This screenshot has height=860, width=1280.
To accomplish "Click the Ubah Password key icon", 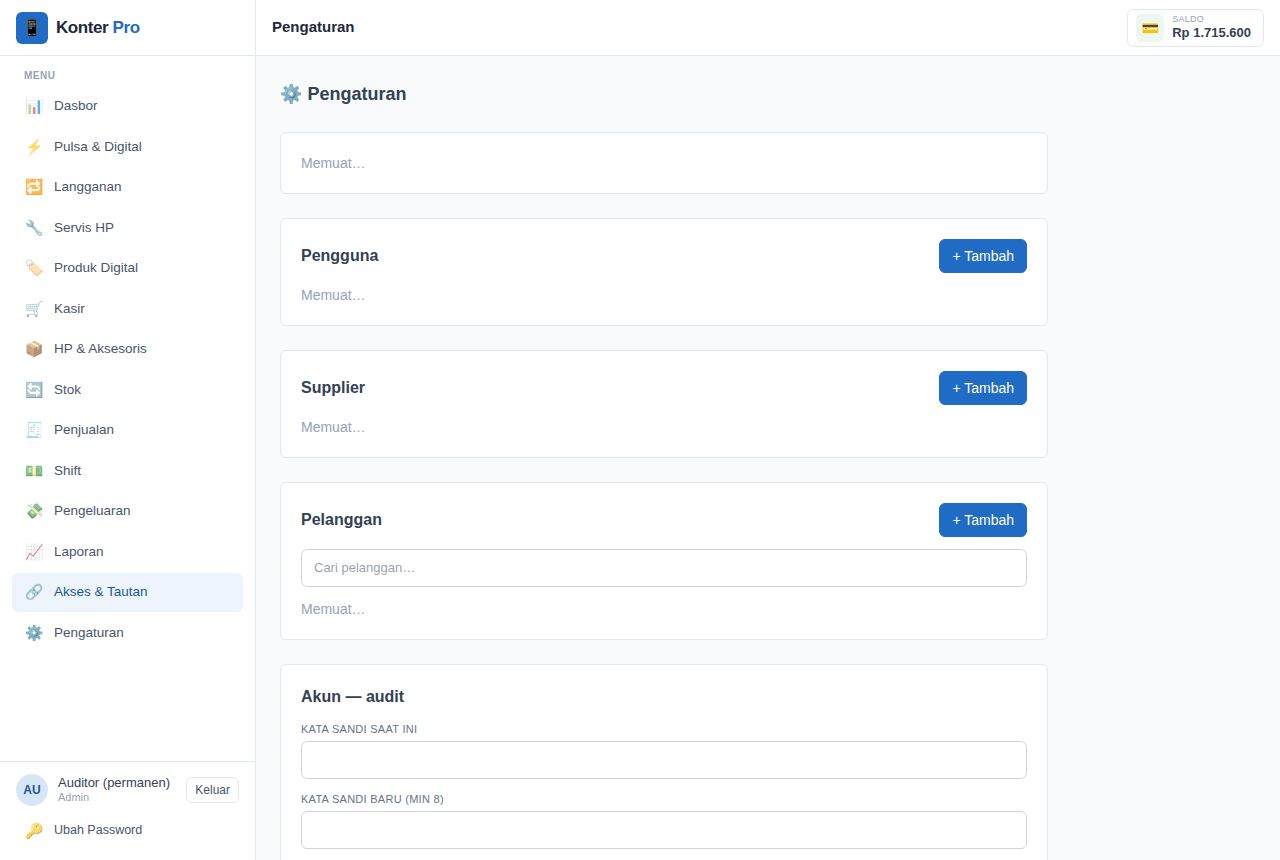I will (x=34, y=830).
